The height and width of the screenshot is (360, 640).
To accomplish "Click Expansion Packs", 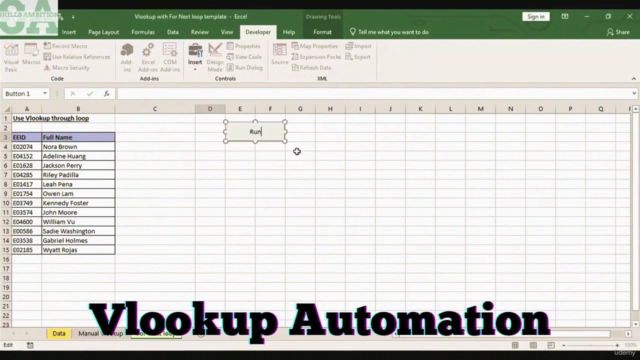I will 316,57.
